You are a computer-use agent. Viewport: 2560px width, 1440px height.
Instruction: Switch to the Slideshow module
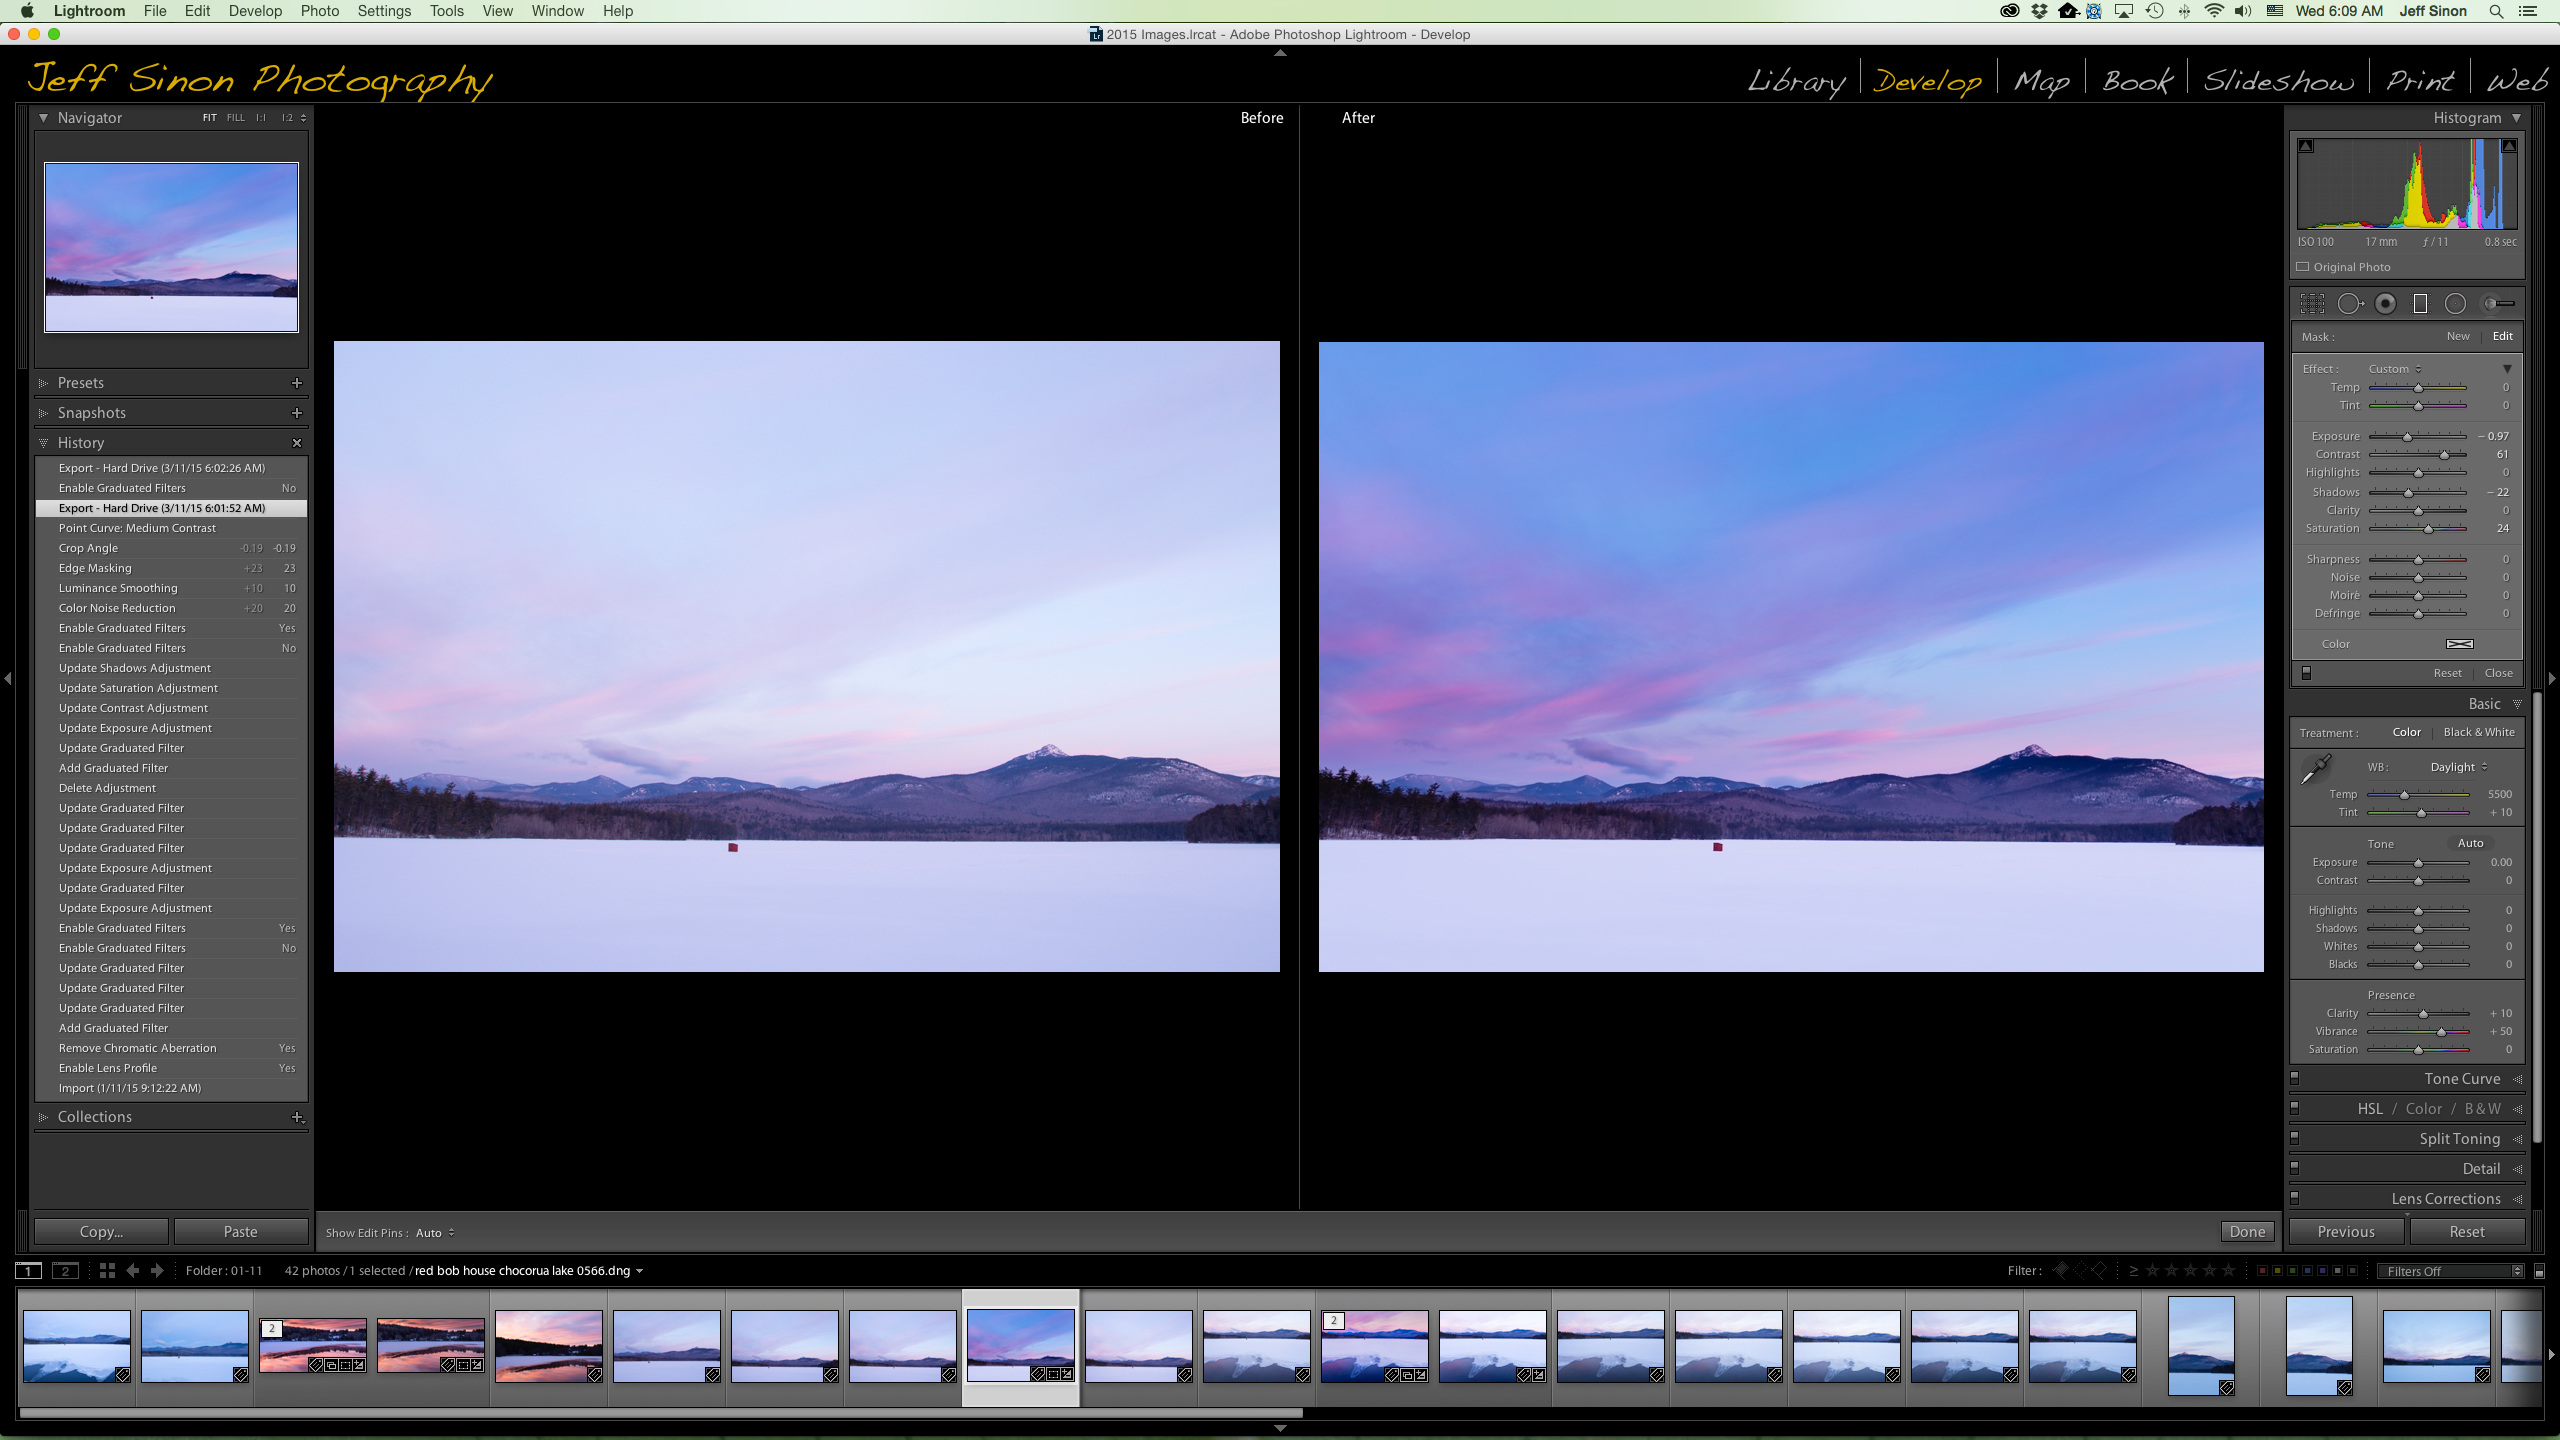(x=2278, y=81)
